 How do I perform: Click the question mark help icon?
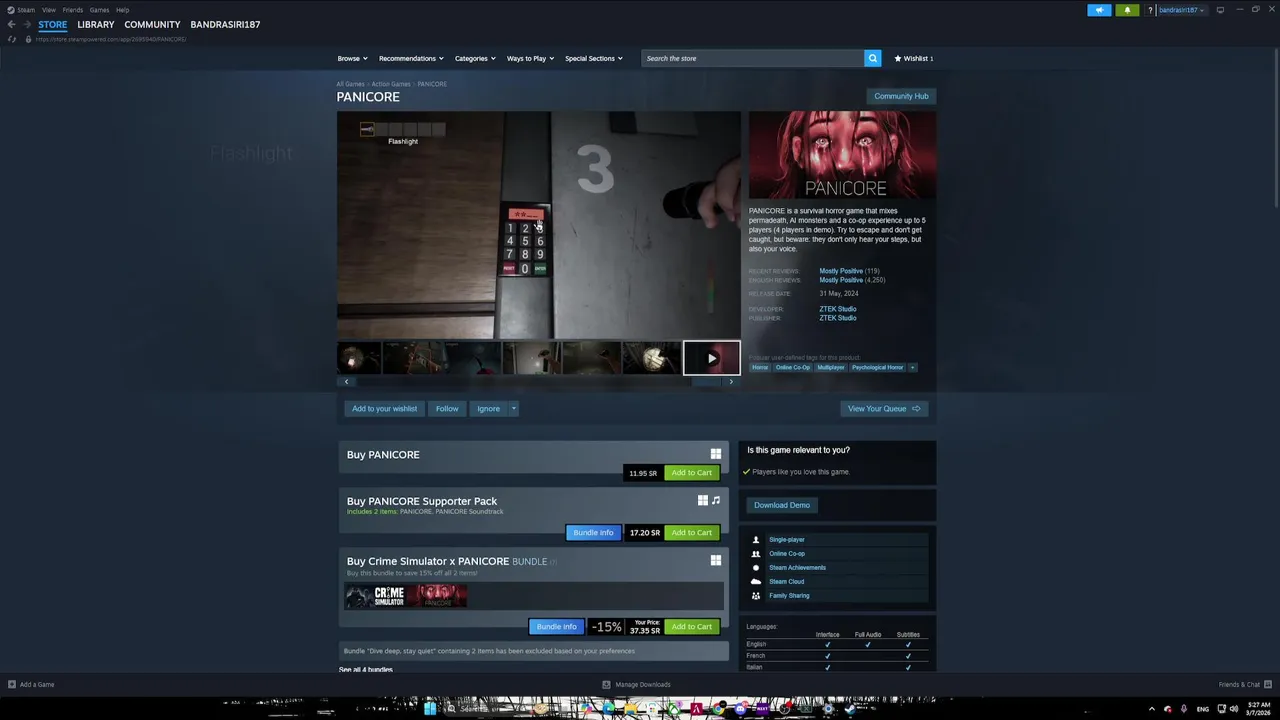[x=1150, y=10]
